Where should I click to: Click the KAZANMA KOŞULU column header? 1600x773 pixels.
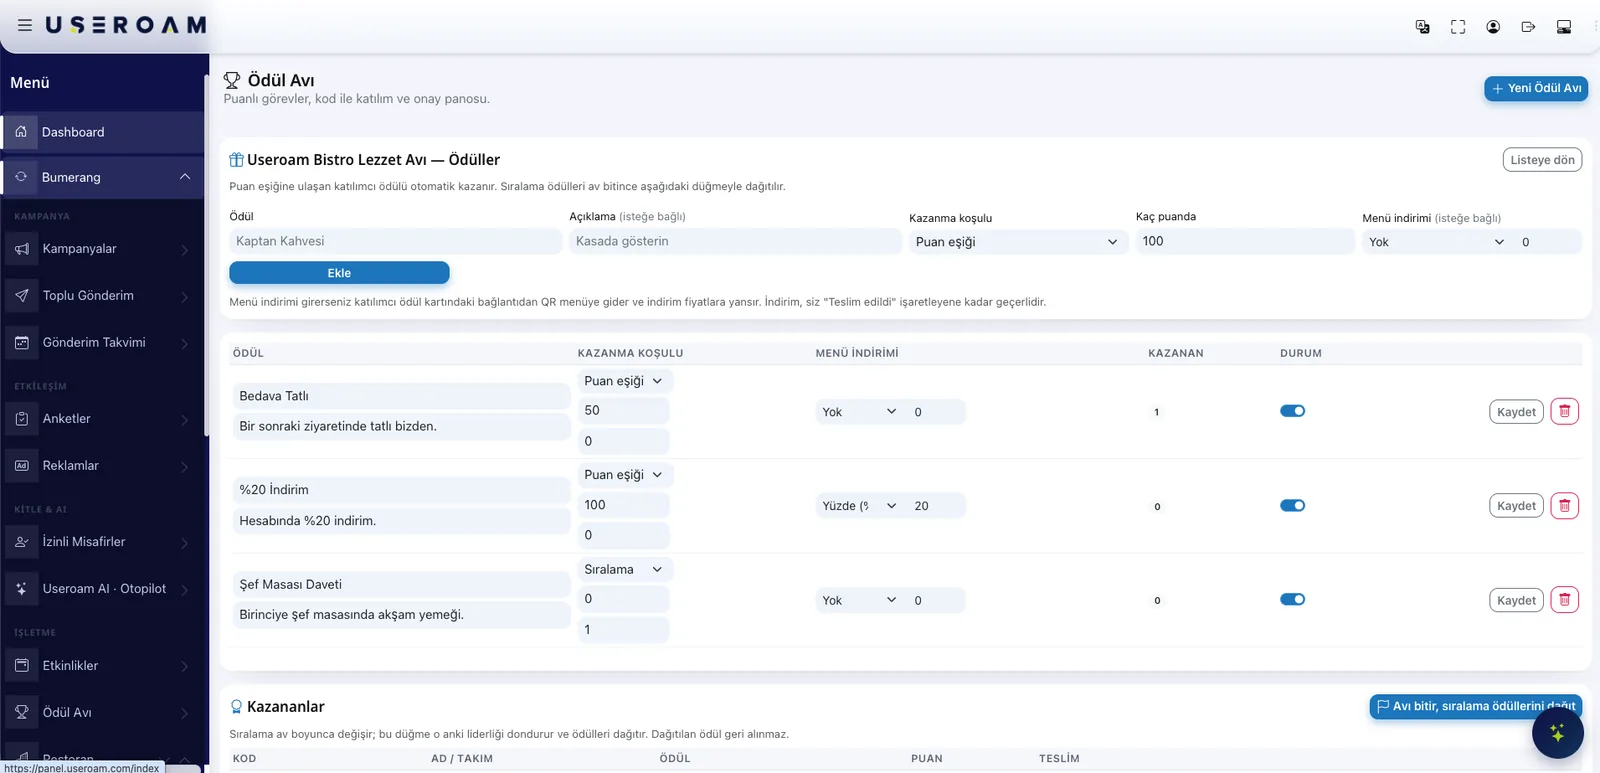[631, 353]
